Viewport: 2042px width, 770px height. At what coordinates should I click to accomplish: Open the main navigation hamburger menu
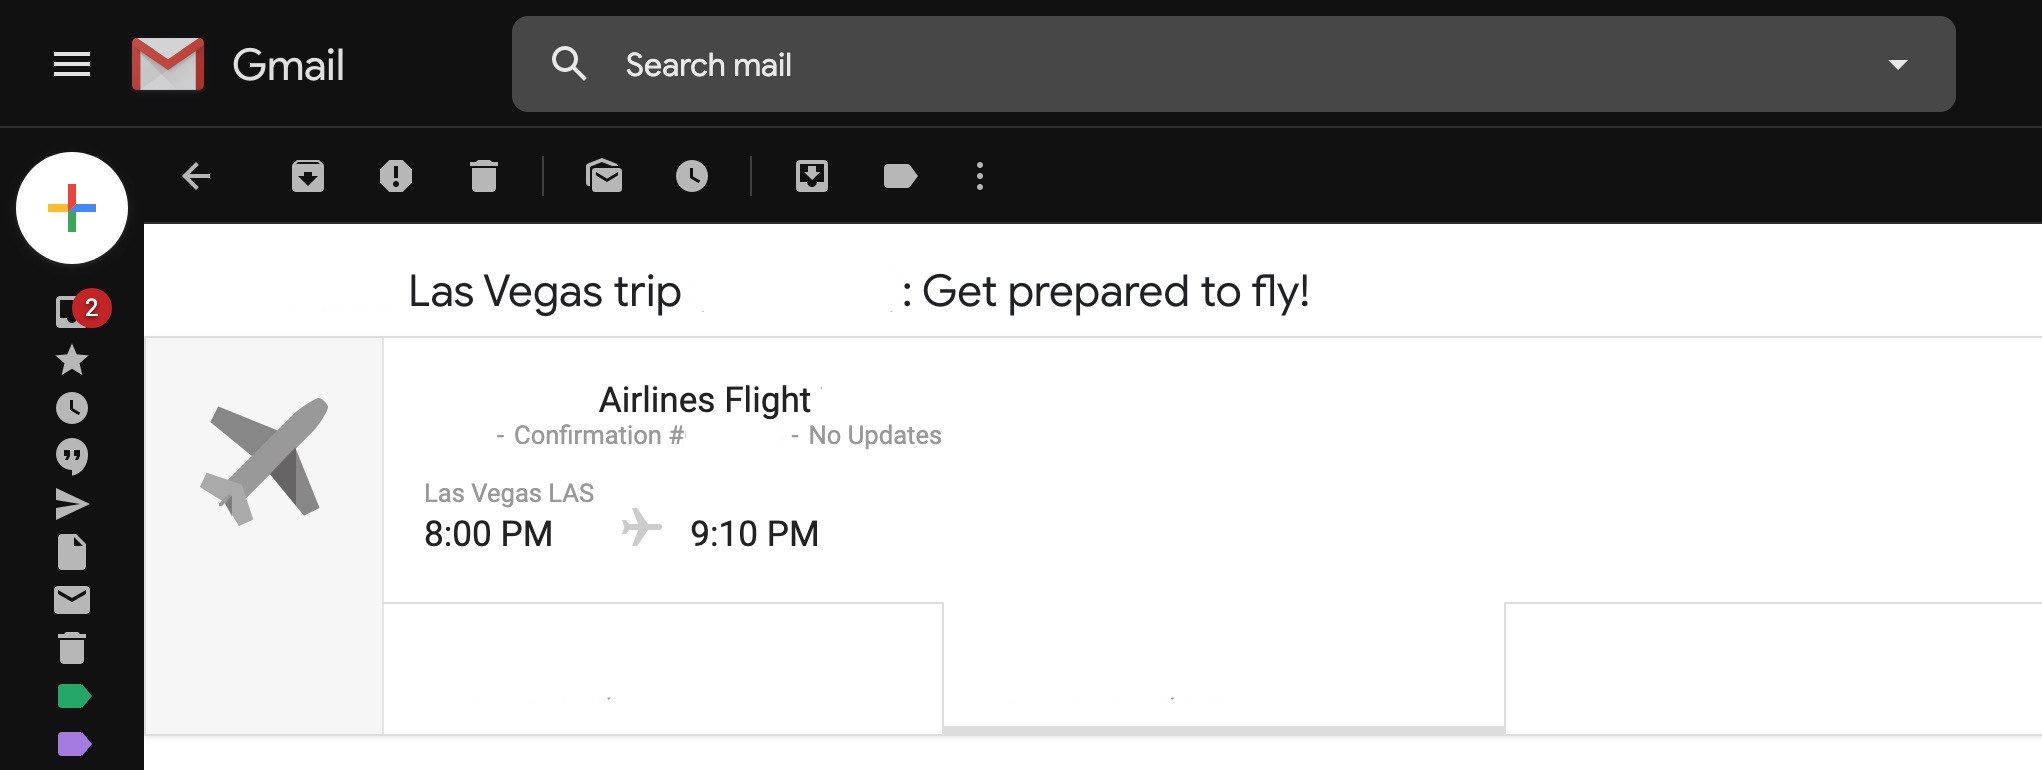(71, 64)
